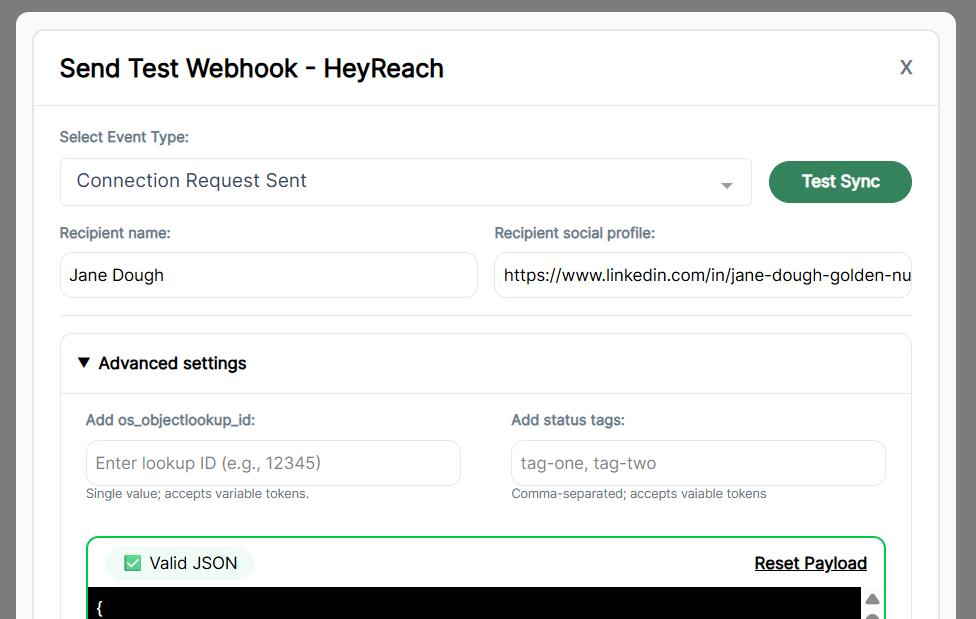
Task: Click the event type dropdown chevron icon
Action: (728, 184)
